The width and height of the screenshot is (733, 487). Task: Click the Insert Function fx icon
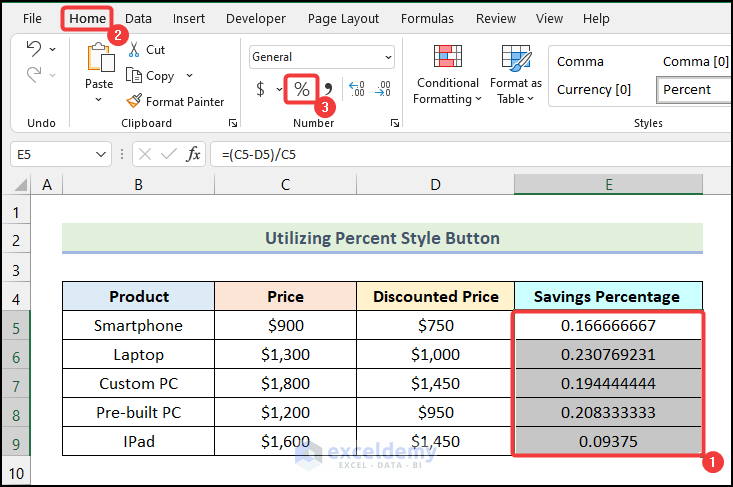[x=194, y=155]
